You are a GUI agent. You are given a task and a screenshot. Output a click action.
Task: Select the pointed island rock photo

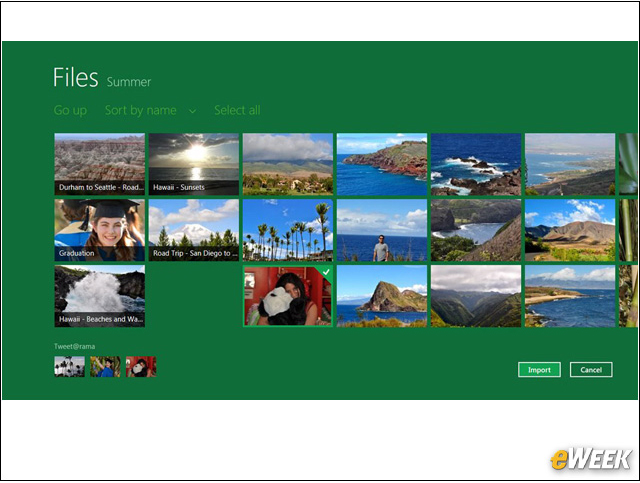point(382,296)
